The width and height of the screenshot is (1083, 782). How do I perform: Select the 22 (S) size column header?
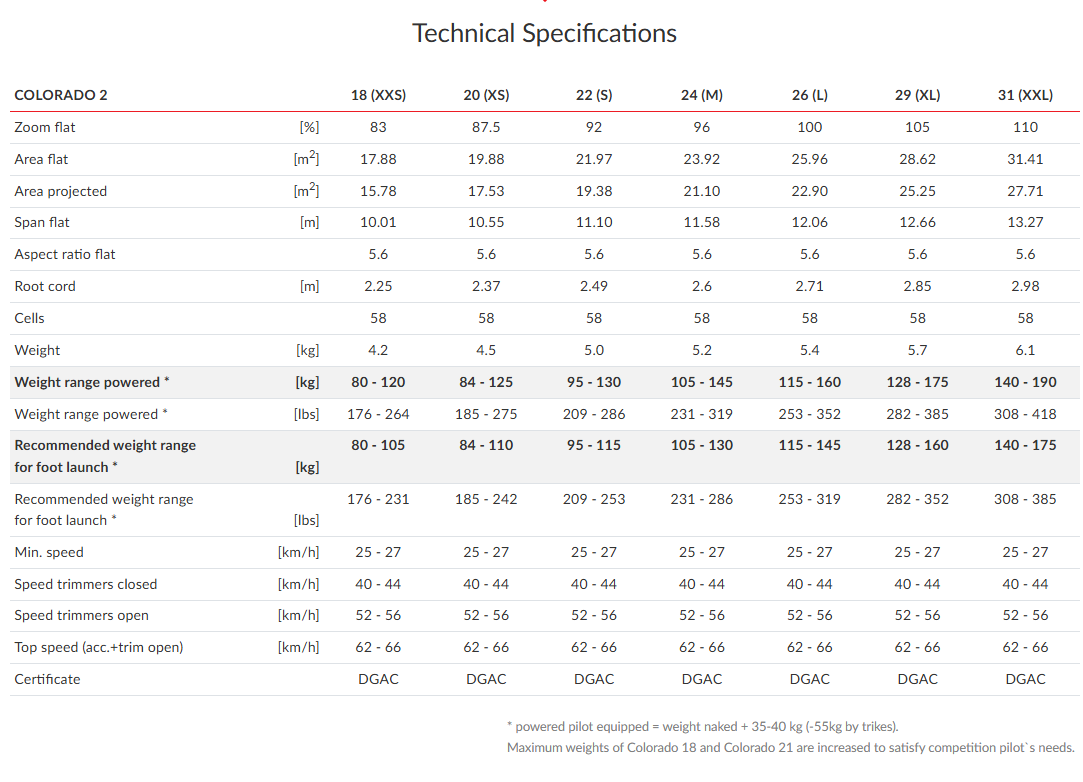click(x=594, y=96)
